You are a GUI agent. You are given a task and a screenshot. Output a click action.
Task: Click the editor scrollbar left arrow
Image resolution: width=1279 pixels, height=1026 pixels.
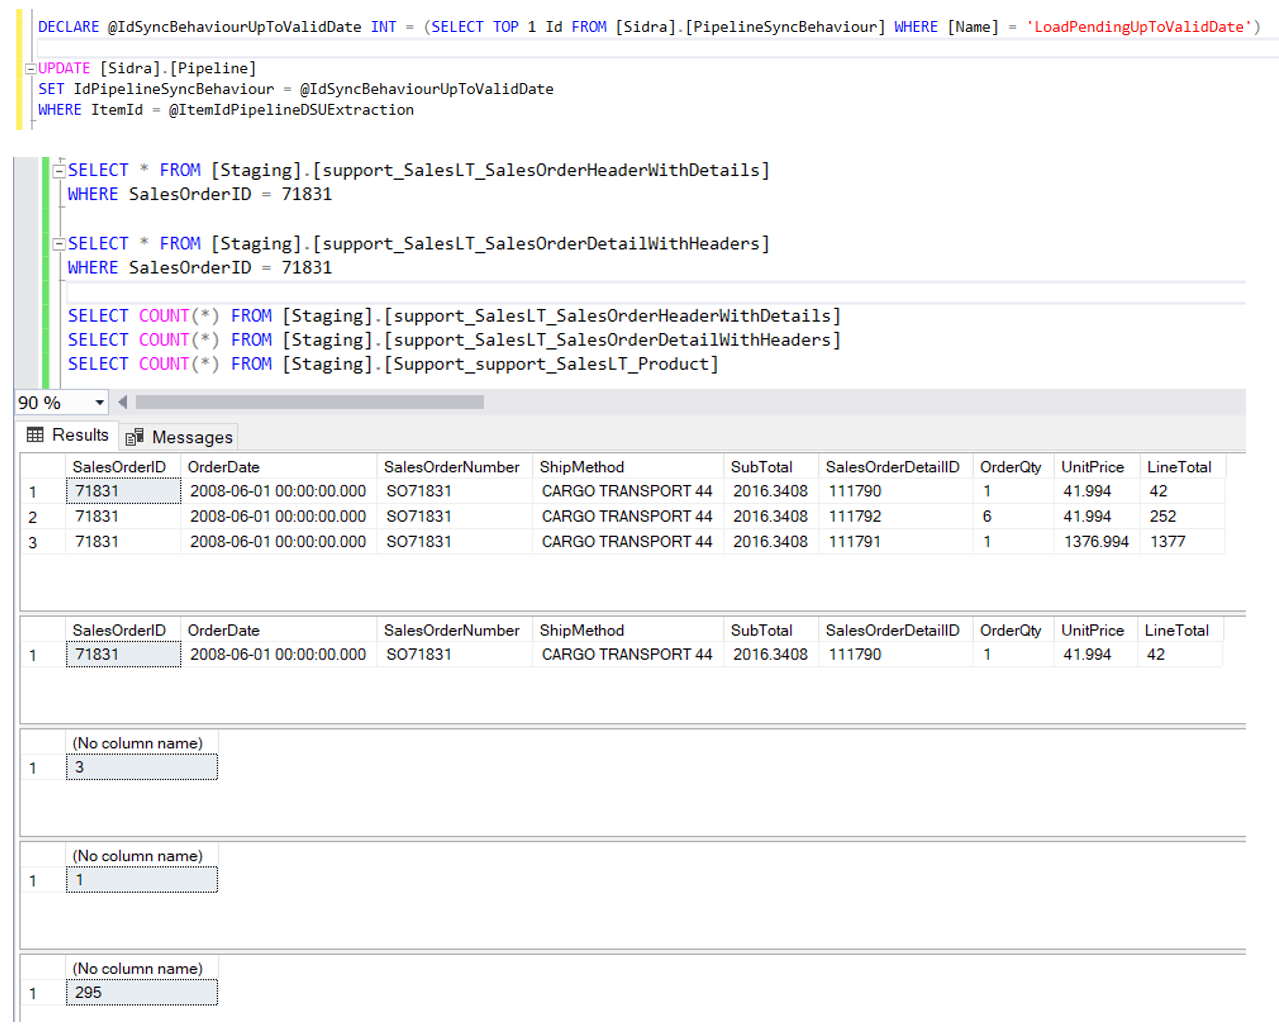click(x=123, y=402)
